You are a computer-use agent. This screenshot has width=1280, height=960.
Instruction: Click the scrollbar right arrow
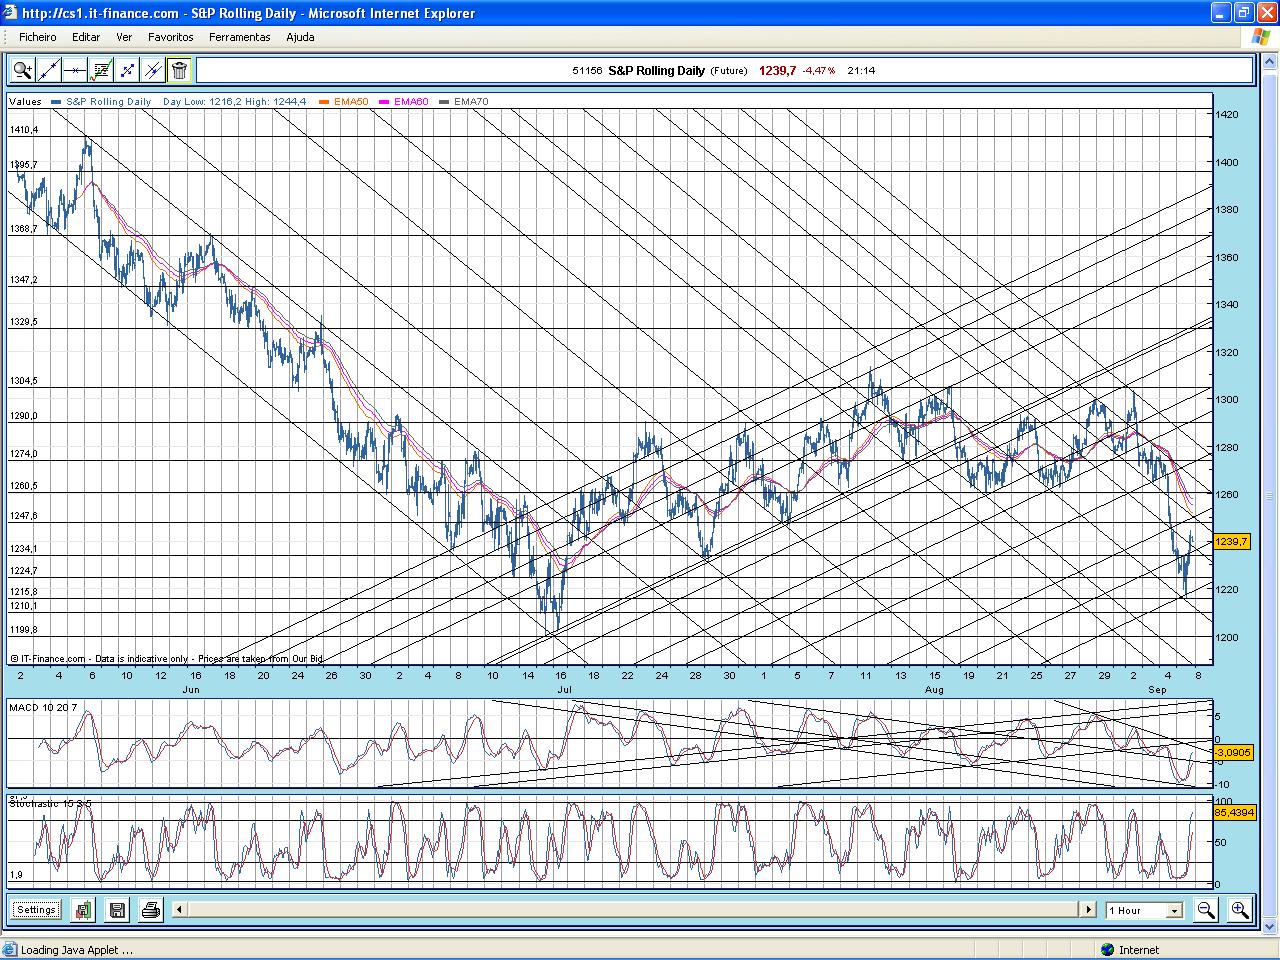coord(1089,910)
